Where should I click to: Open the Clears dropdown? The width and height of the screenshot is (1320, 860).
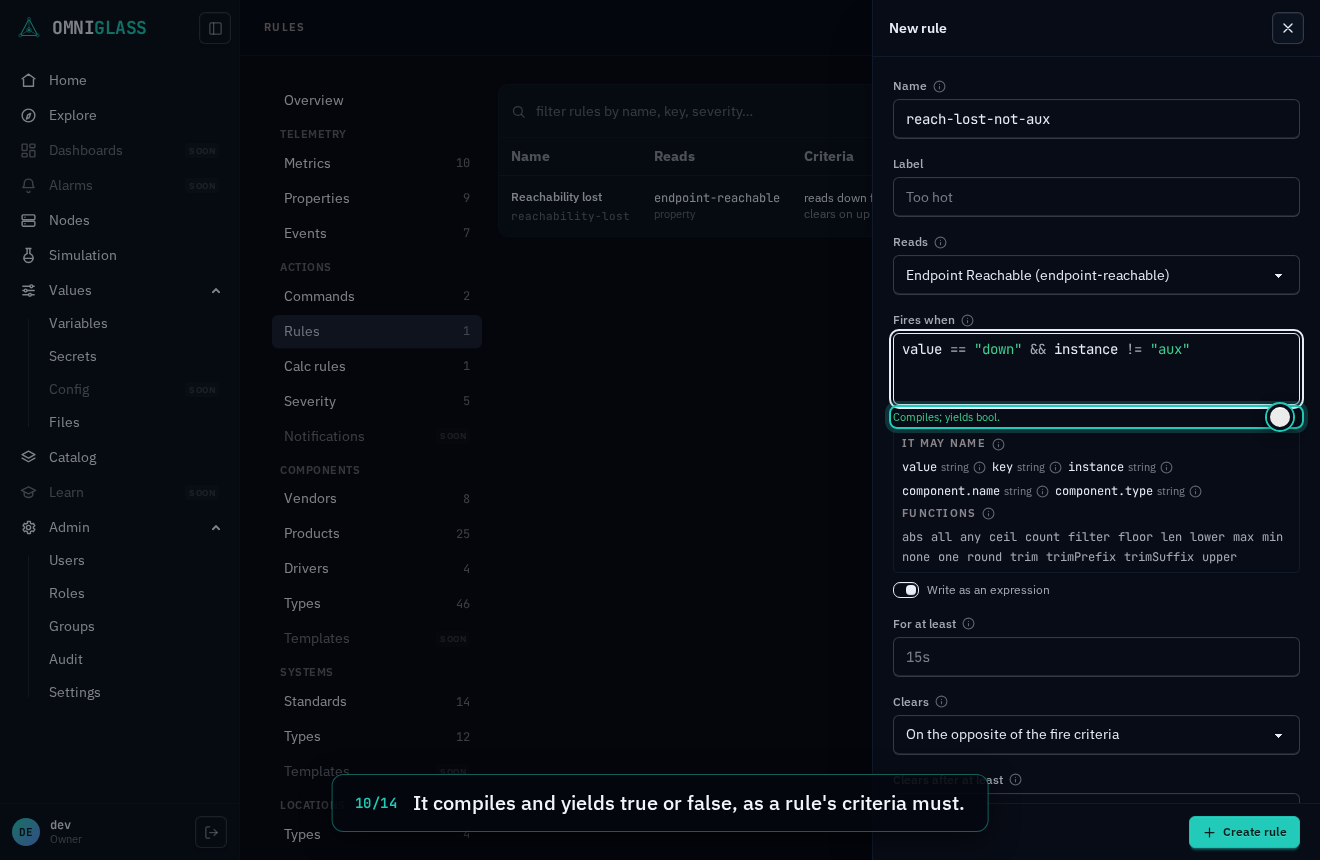click(x=1096, y=735)
